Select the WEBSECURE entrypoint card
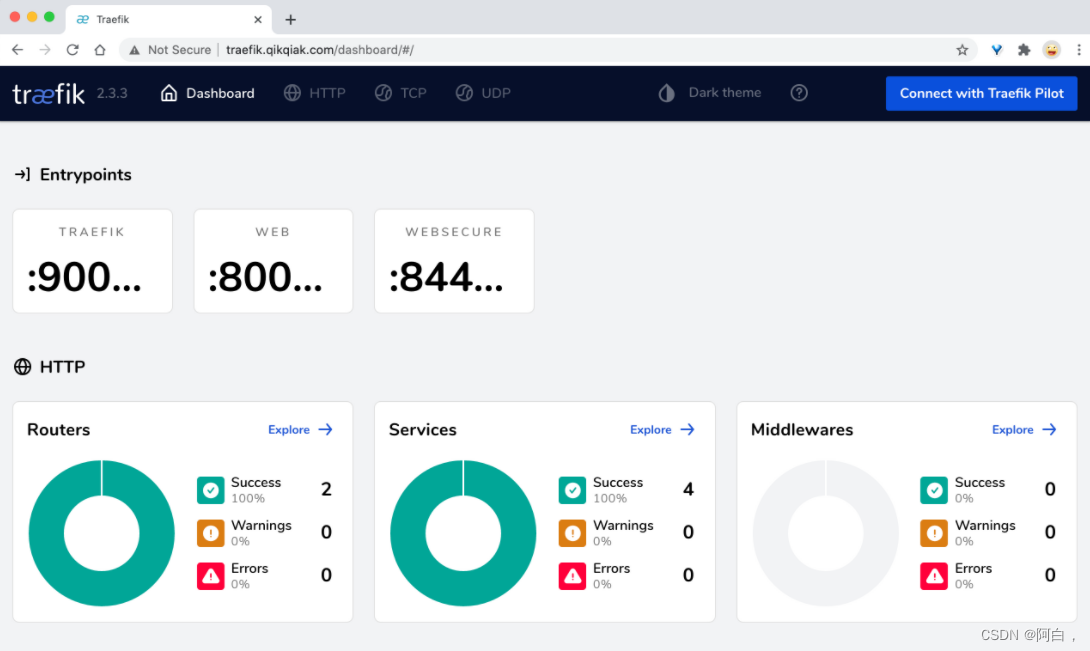This screenshot has width=1090, height=651. click(454, 261)
